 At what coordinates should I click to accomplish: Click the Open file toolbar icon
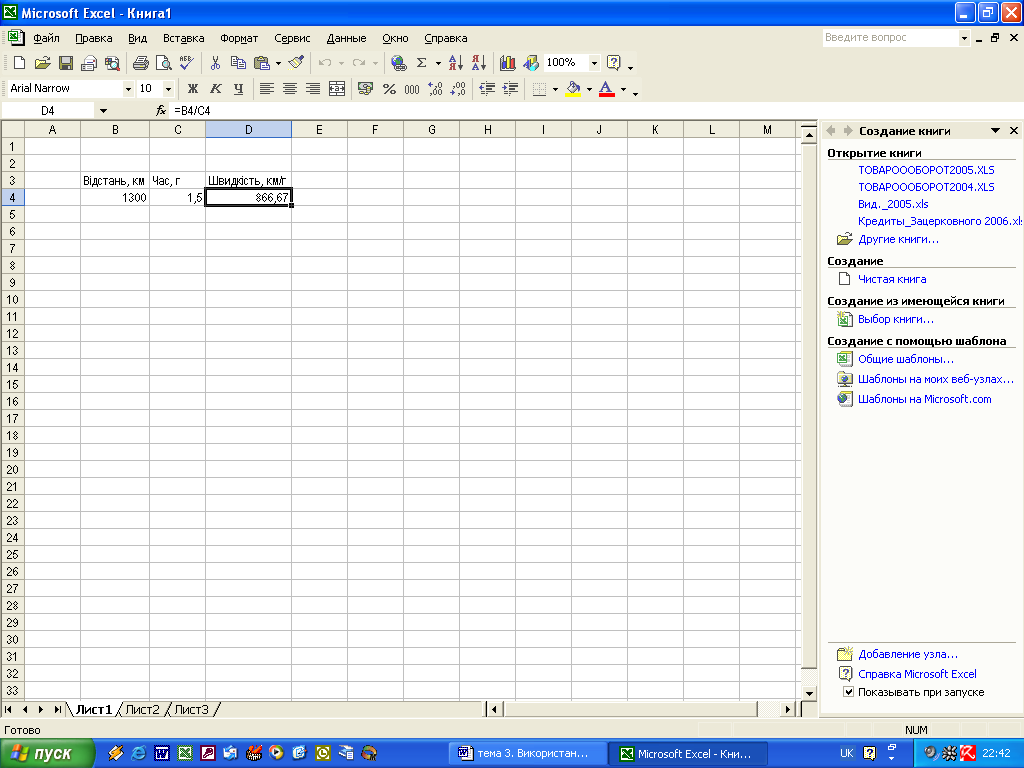pyautogui.click(x=42, y=63)
